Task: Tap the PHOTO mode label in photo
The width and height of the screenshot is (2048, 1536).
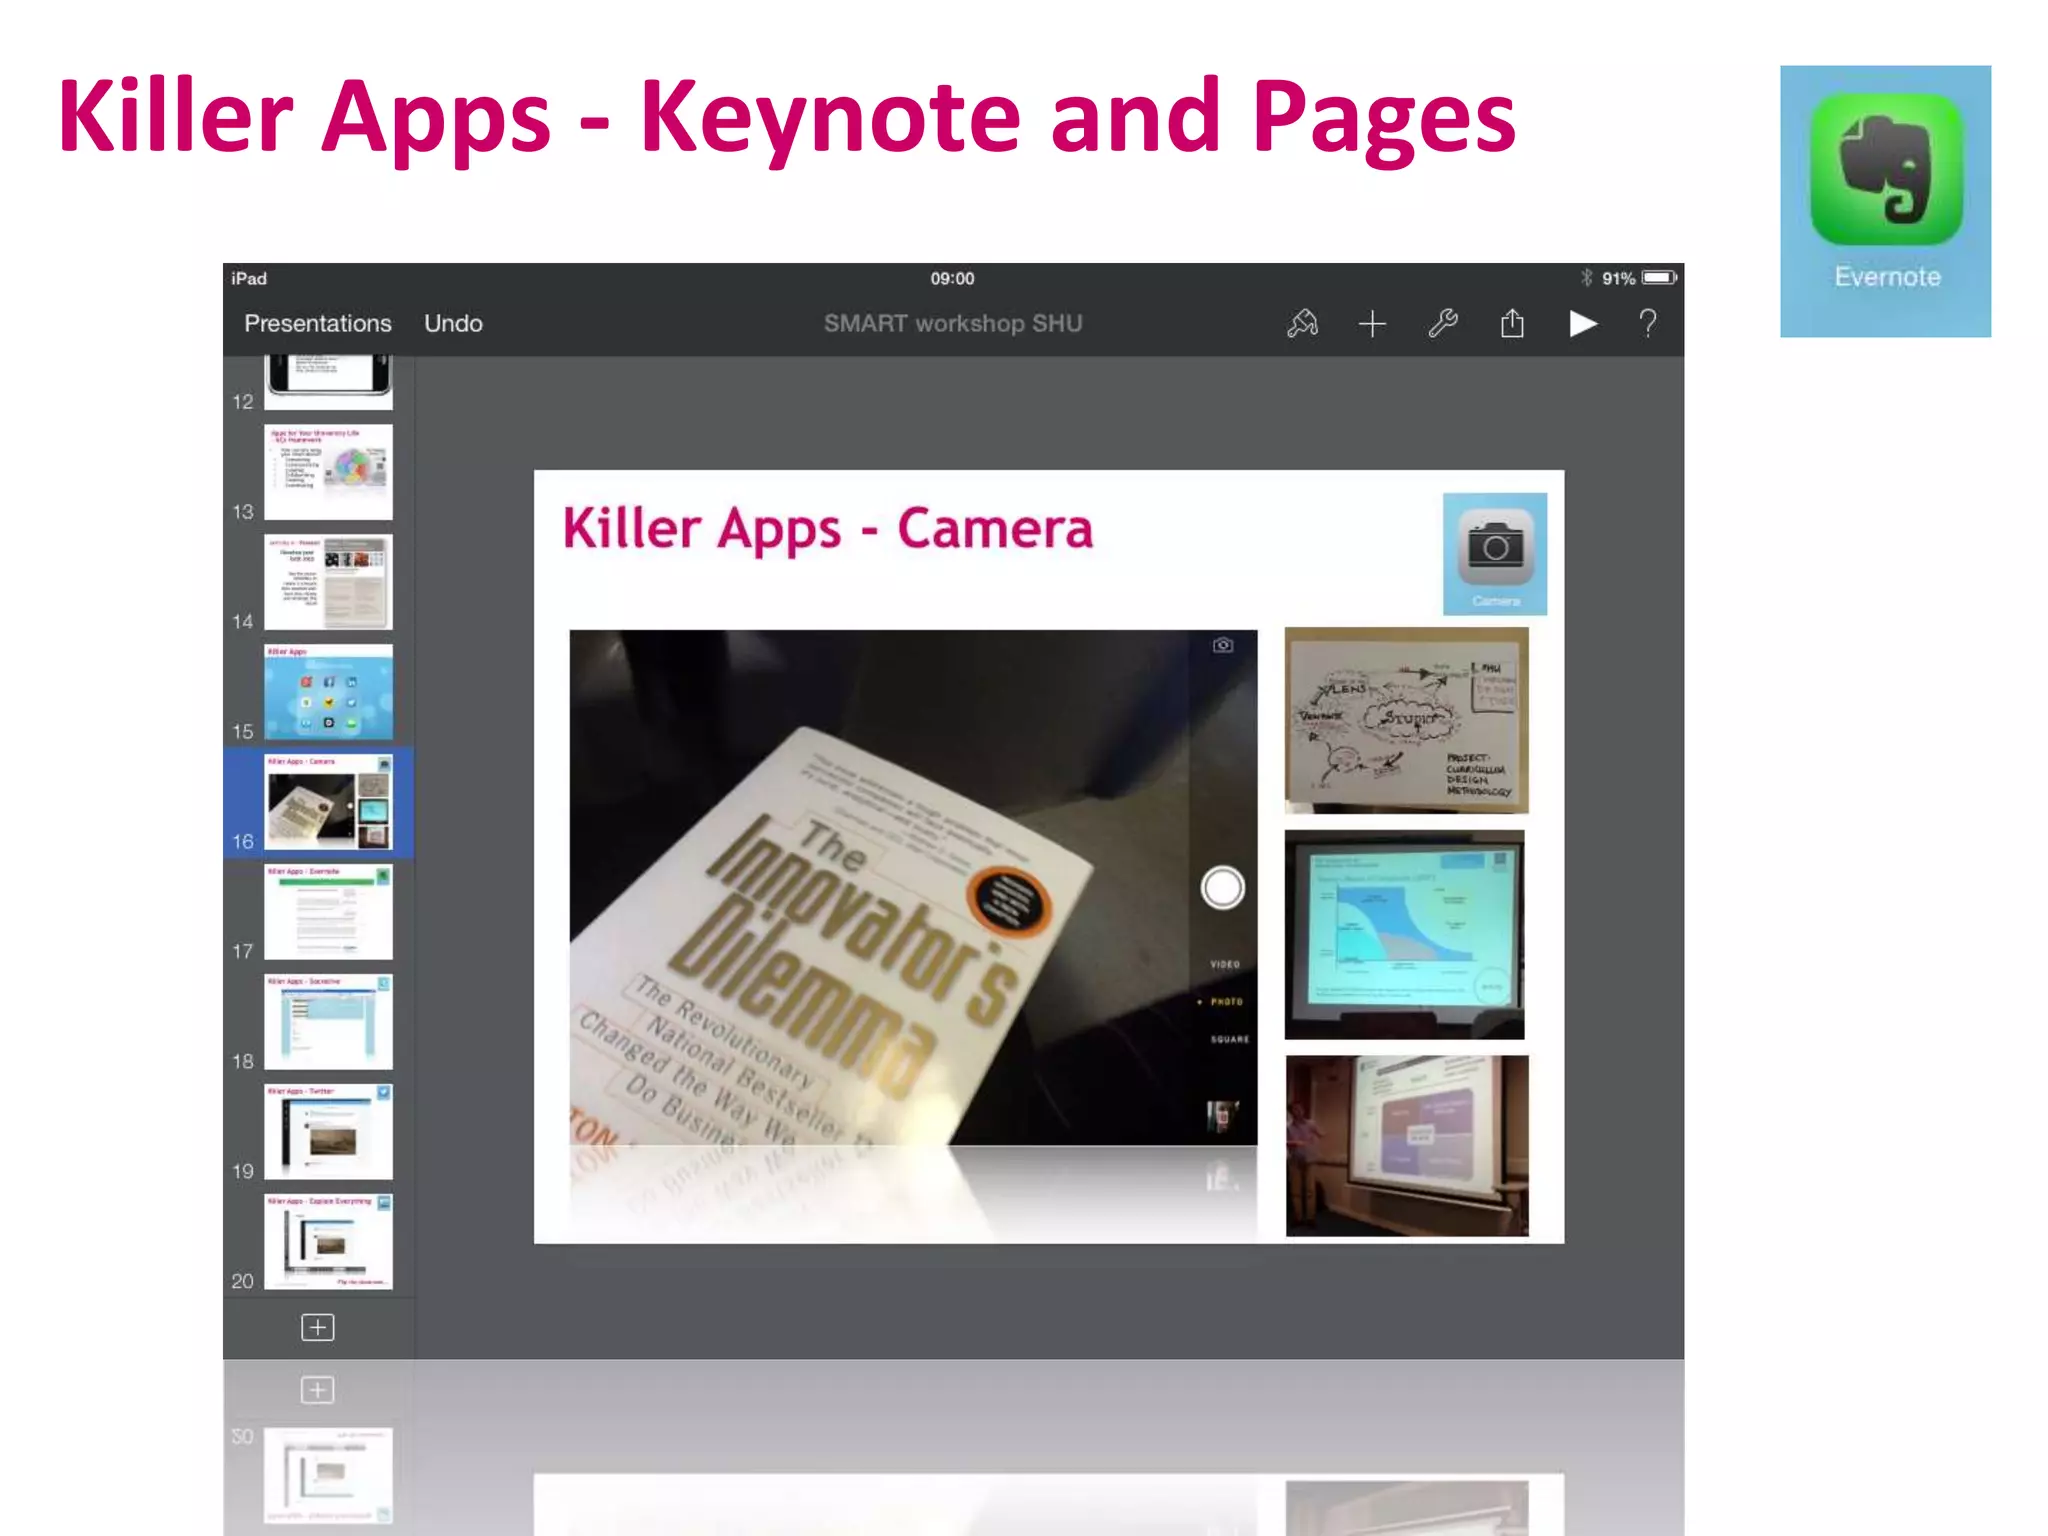Action: [x=1227, y=1001]
